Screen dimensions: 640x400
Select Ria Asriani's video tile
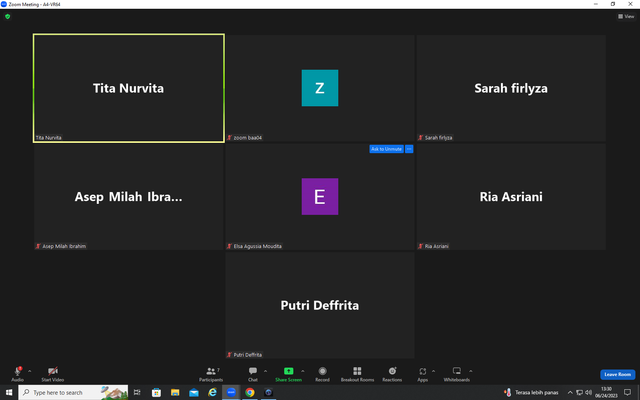[511, 197]
